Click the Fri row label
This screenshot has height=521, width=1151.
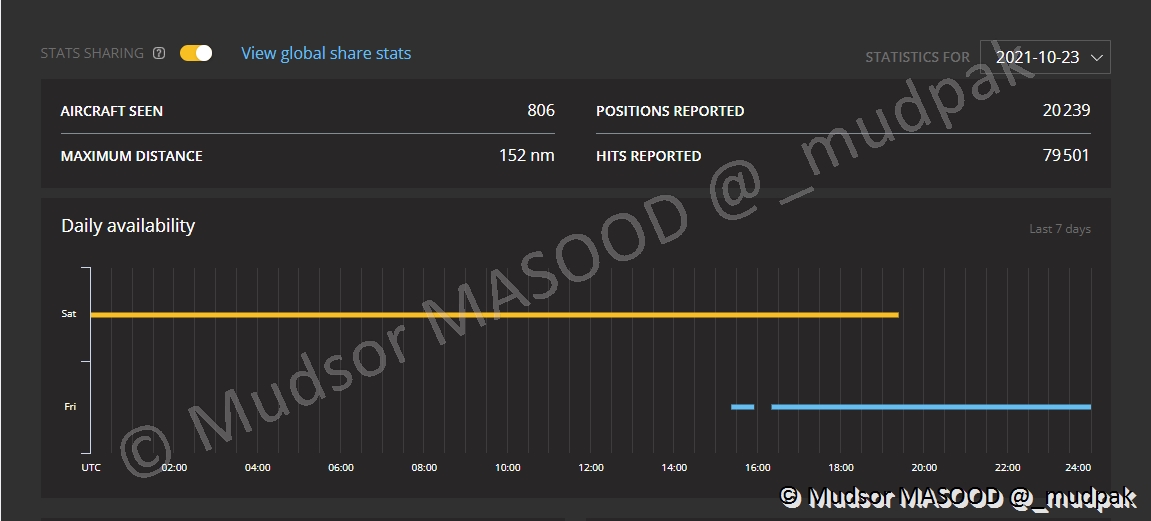tap(70, 407)
